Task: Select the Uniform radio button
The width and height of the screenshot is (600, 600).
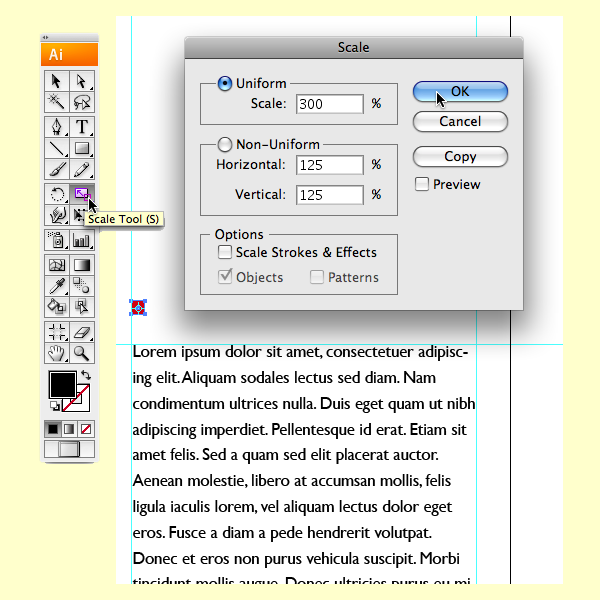Action: click(225, 84)
